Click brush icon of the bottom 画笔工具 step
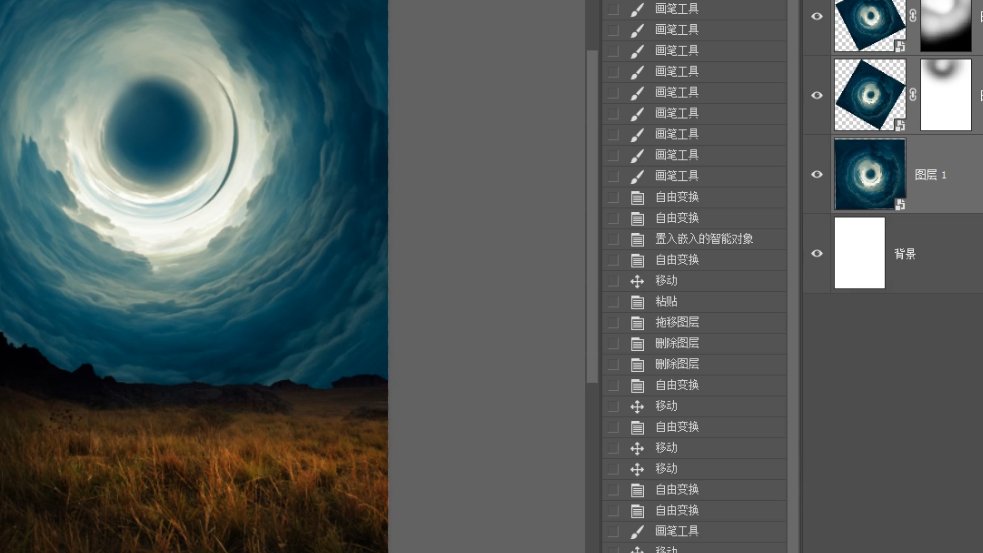The image size is (983, 553). [x=637, y=531]
